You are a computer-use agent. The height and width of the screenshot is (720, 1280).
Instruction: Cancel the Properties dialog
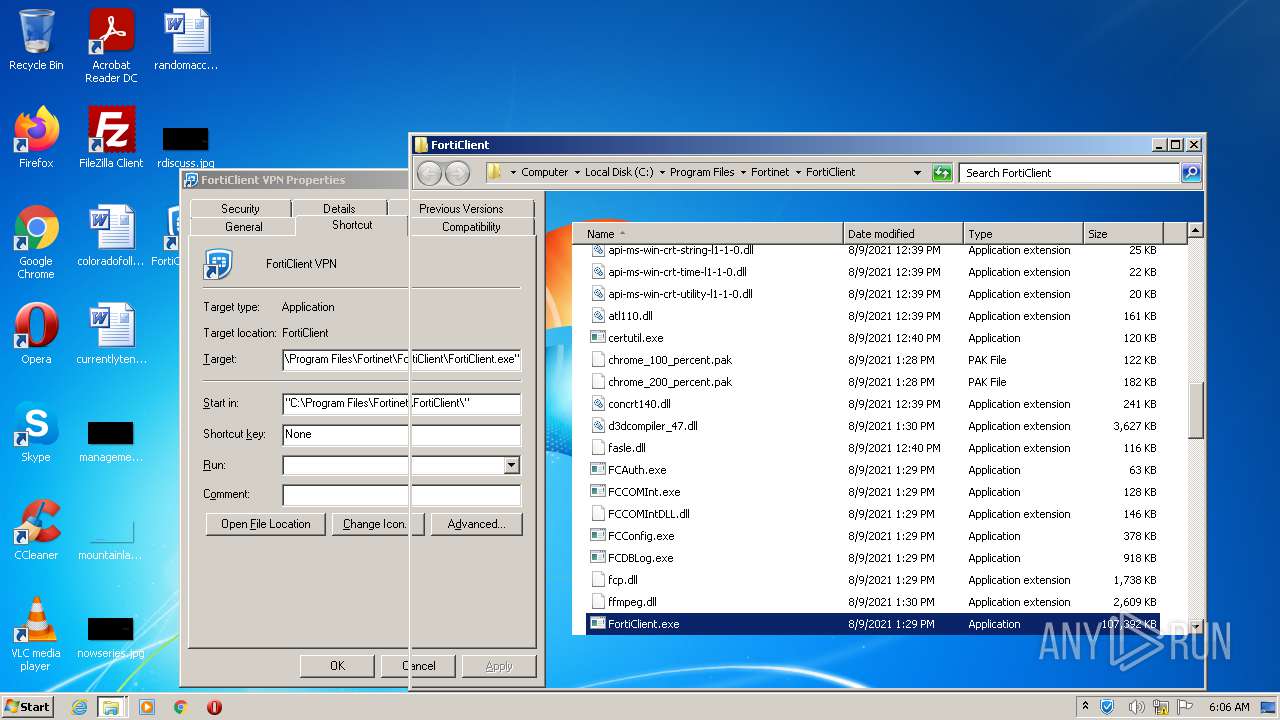[419, 666]
